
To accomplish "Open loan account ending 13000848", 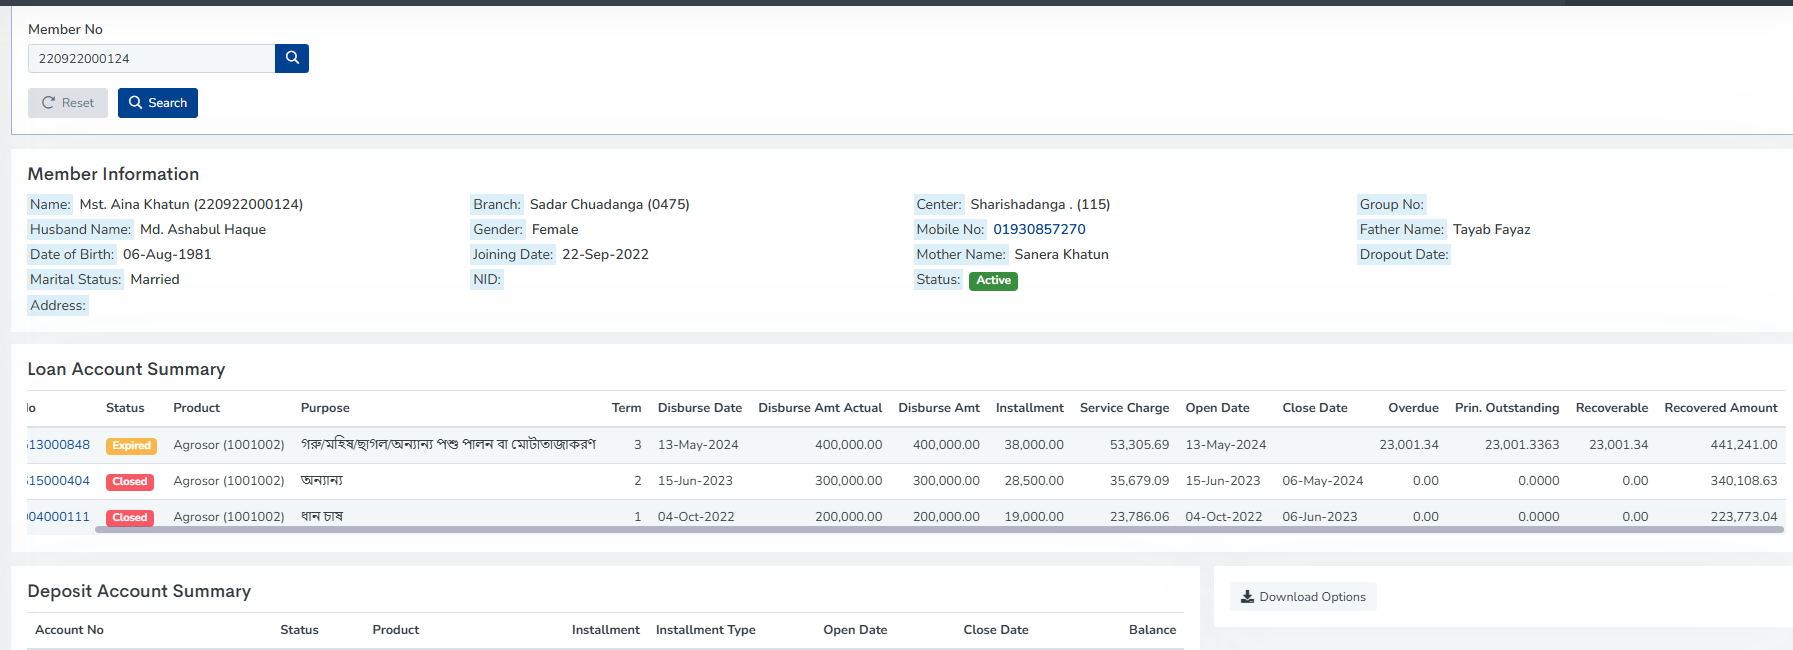I will [59, 445].
